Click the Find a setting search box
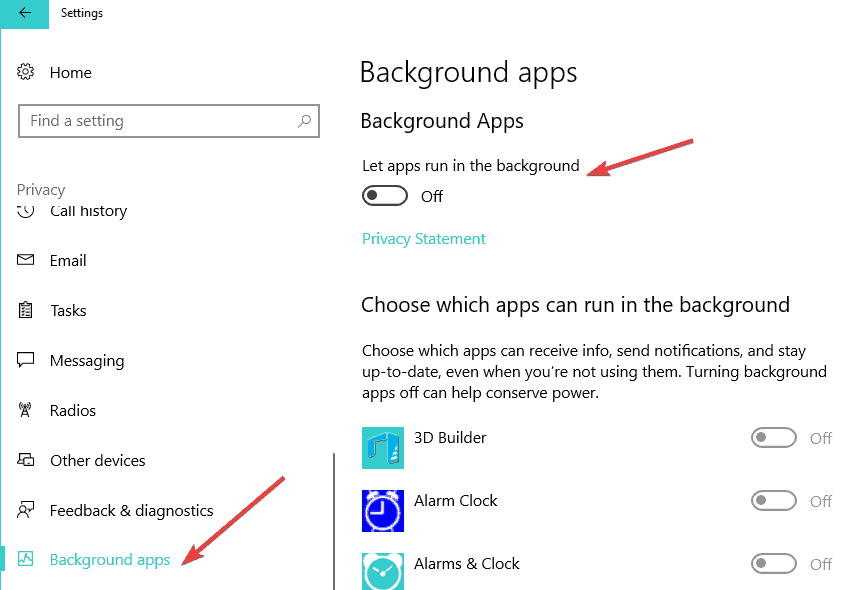Viewport: 848px width, 590px height. tap(160, 121)
